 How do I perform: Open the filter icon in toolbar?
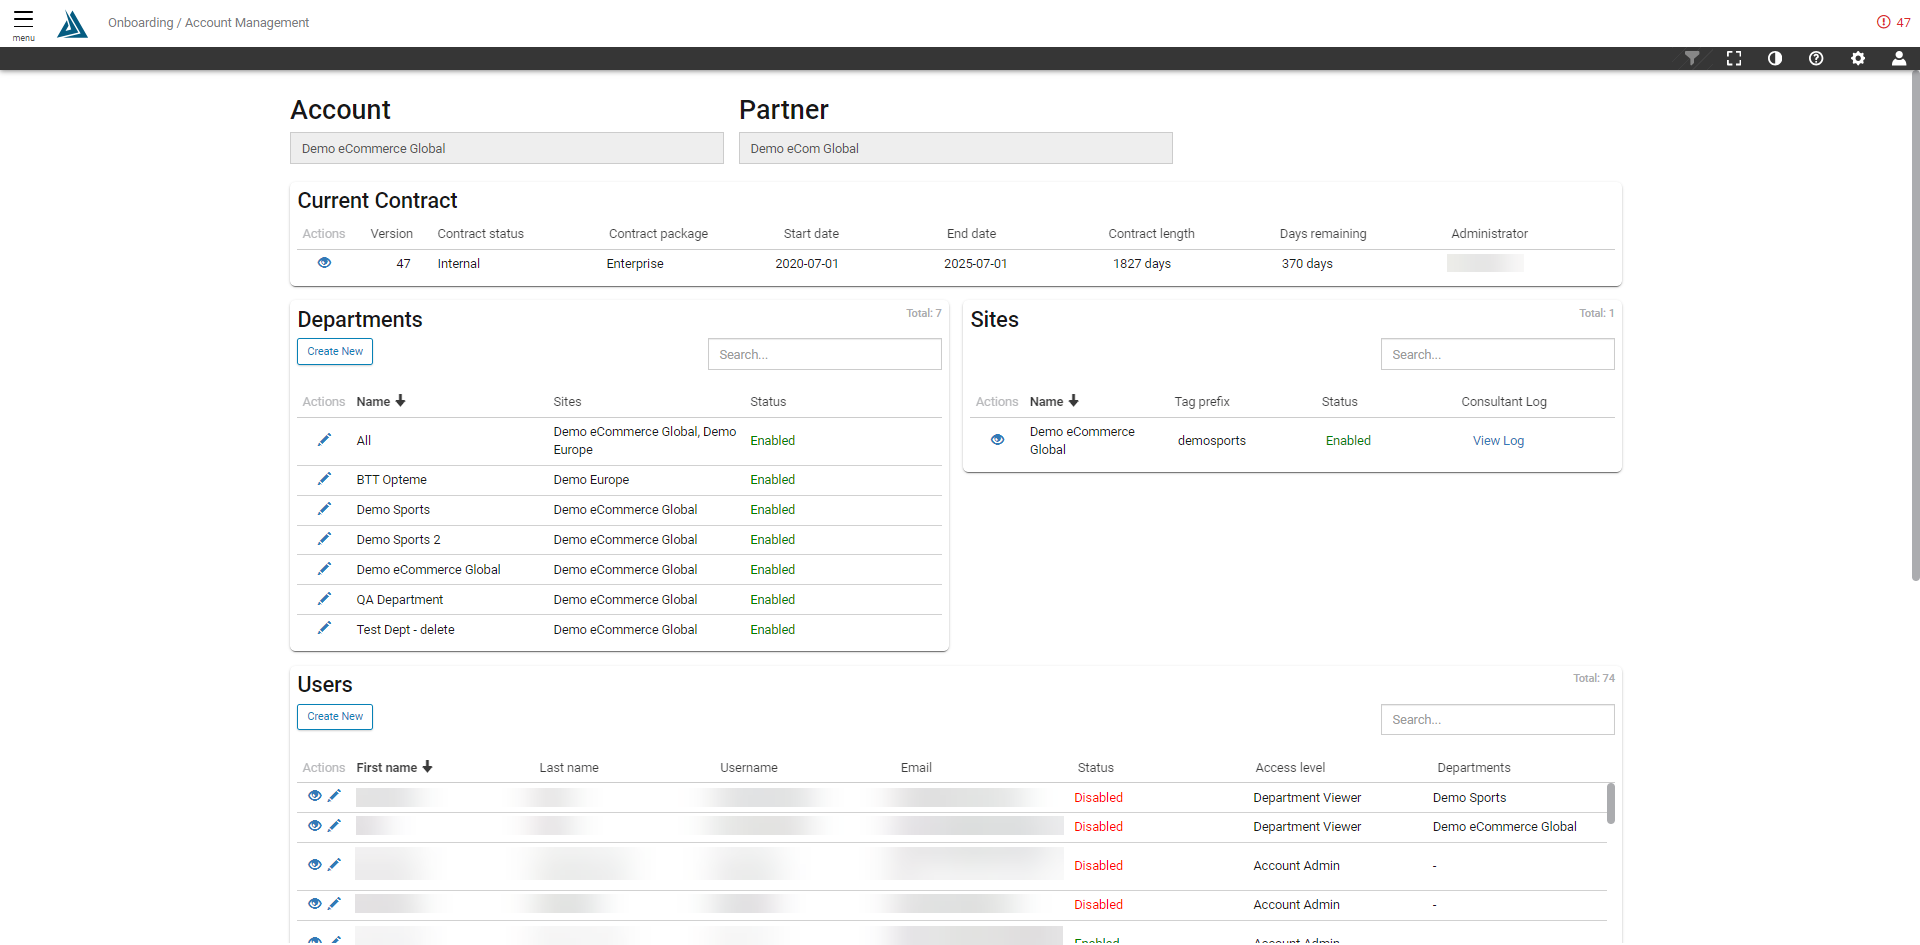tap(1692, 59)
